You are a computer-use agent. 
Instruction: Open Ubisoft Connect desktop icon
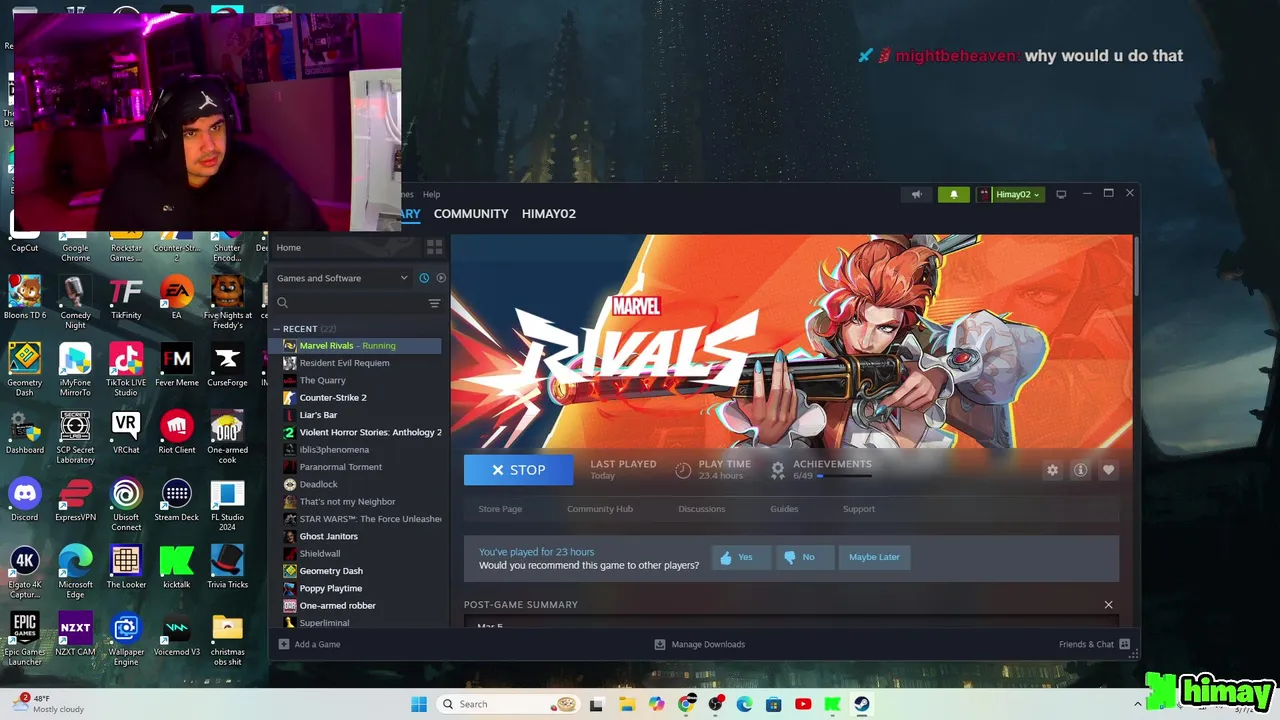(x=126, y=504)
